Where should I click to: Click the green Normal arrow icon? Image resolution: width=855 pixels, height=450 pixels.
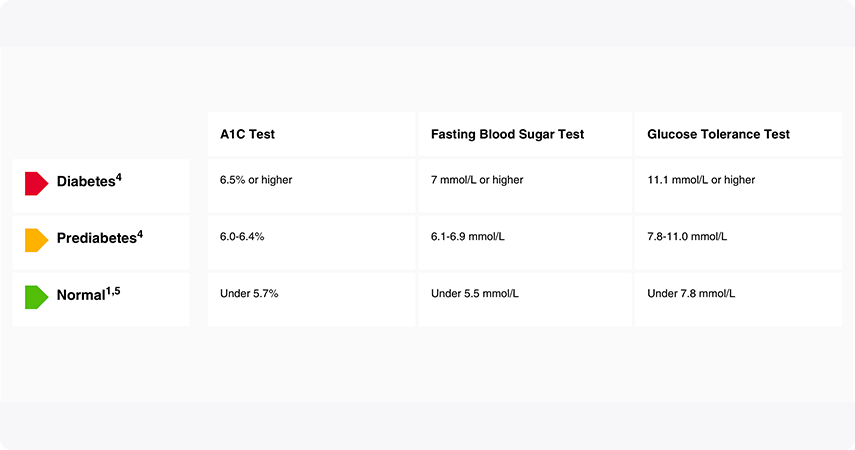37,297
